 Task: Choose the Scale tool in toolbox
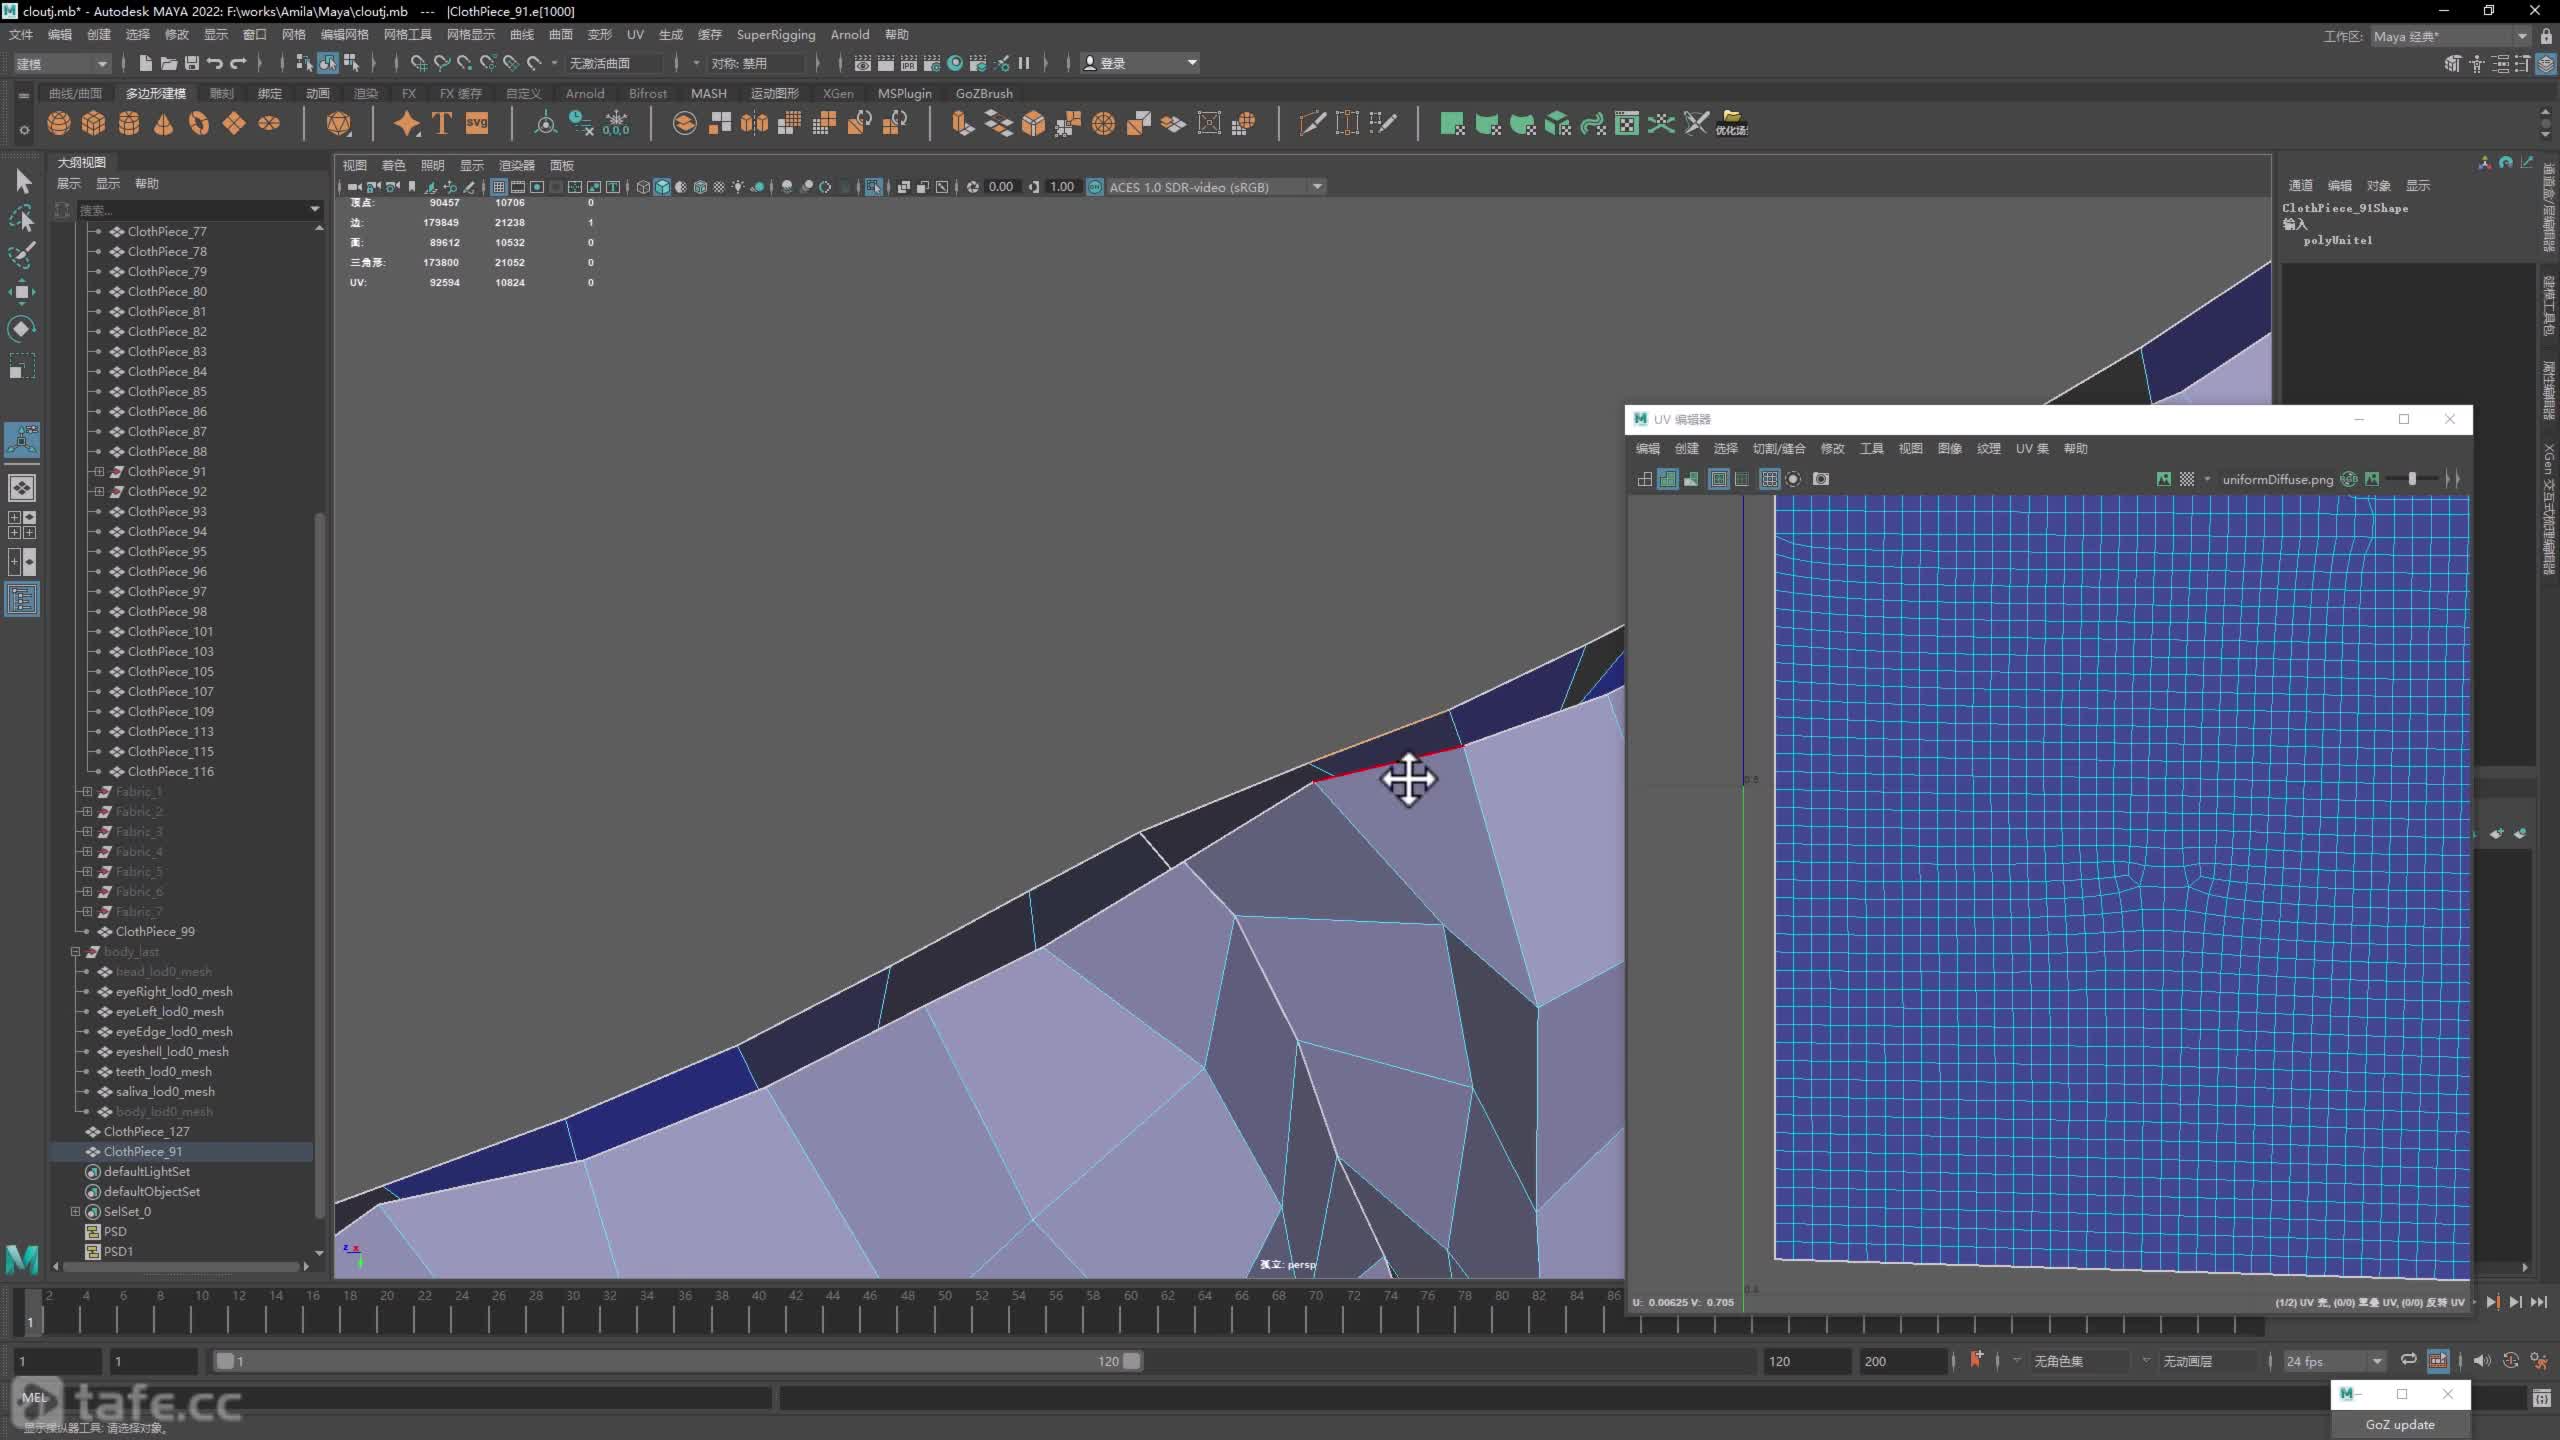tap(22, 366)
